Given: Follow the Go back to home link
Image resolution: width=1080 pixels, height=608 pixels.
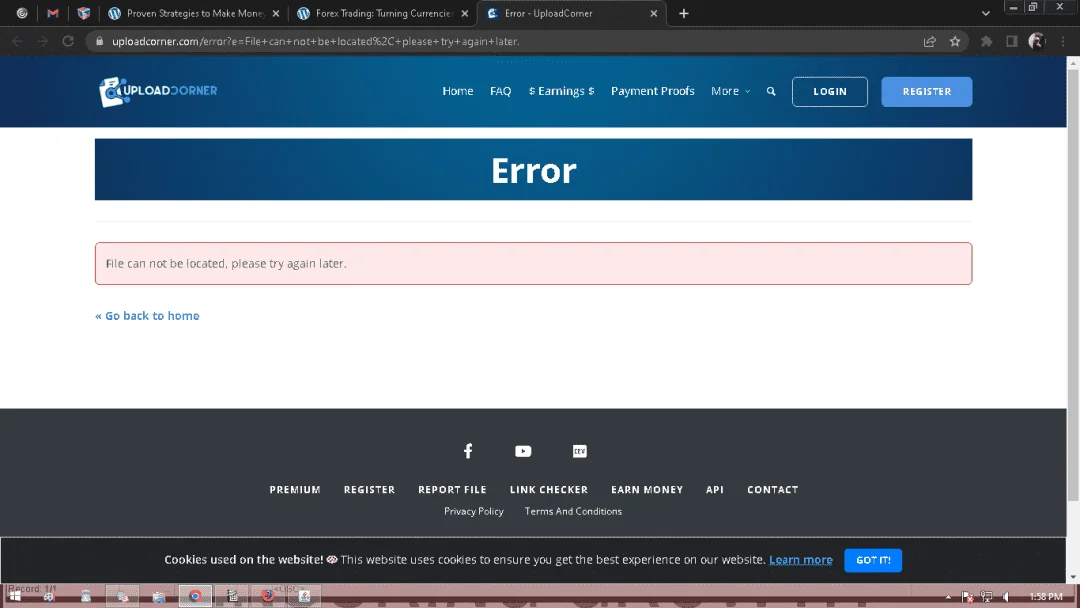Looking at the screenshot, I should click(x=147, y=315).
